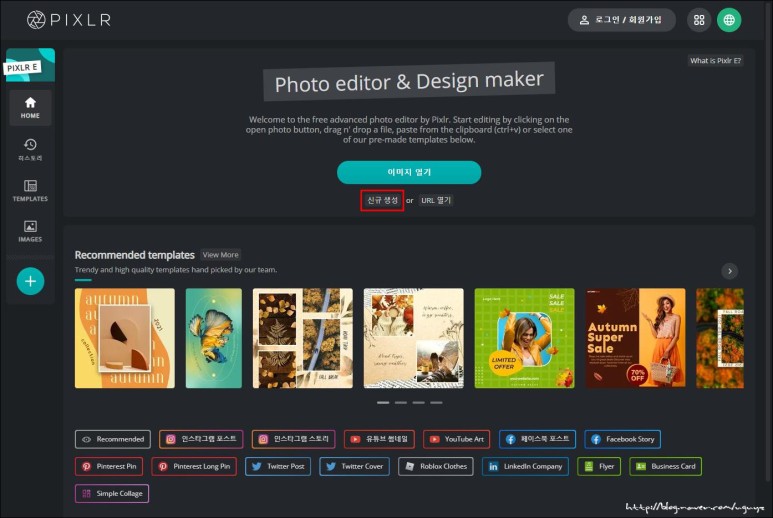Select the Pinterest Pin category
773x518 pixels.
tap(109, 466)
